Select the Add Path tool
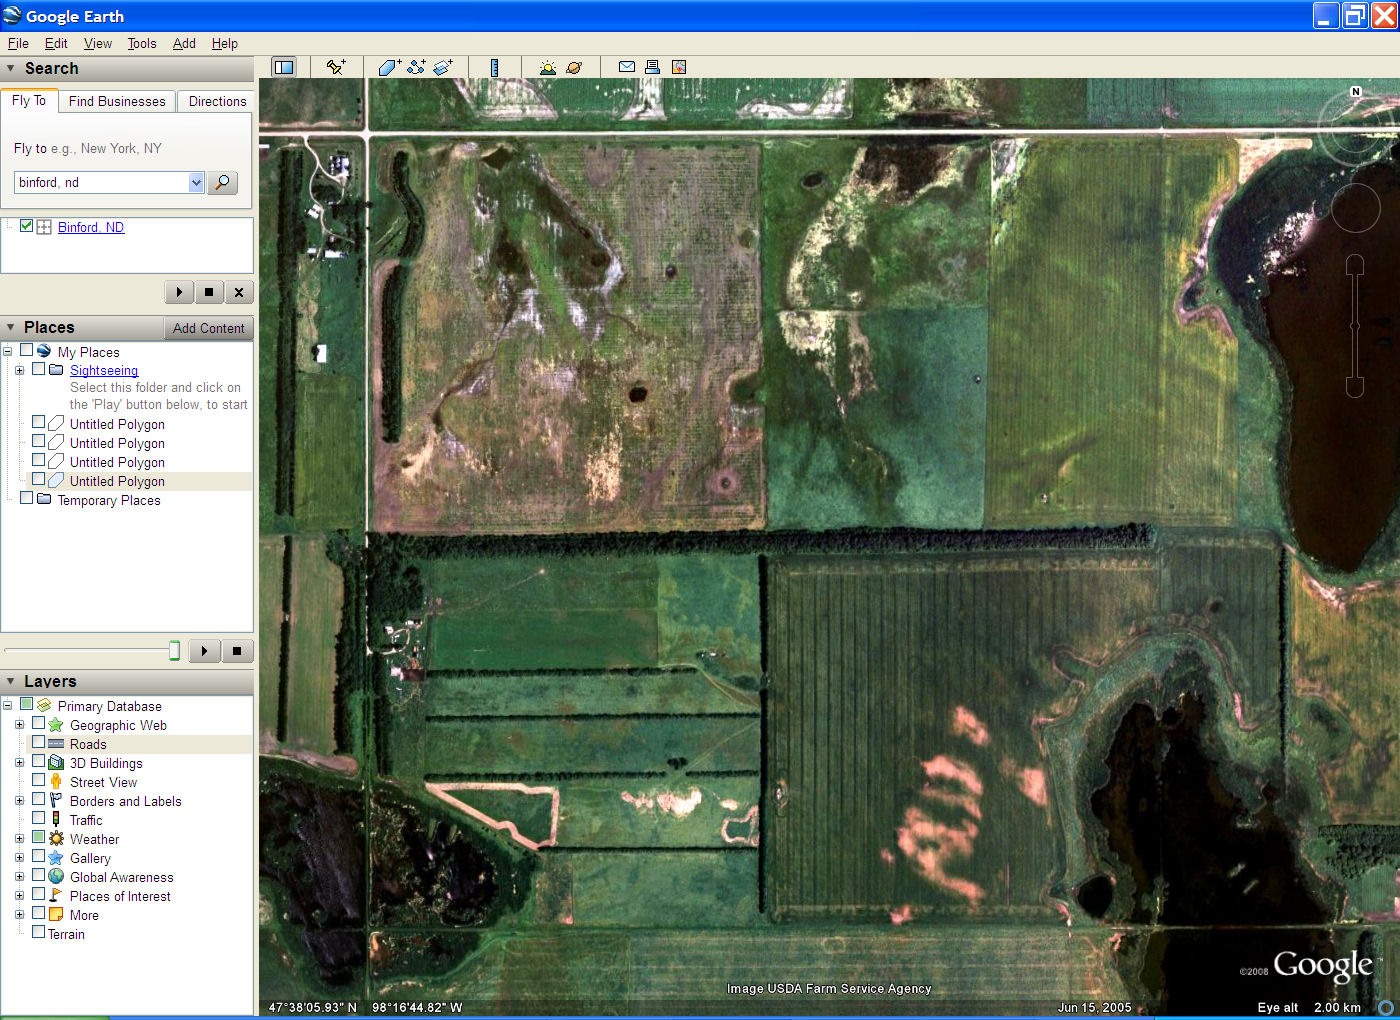This screenshot has height=1020, width=1400. pyautogui.click(x=416, y=67)
